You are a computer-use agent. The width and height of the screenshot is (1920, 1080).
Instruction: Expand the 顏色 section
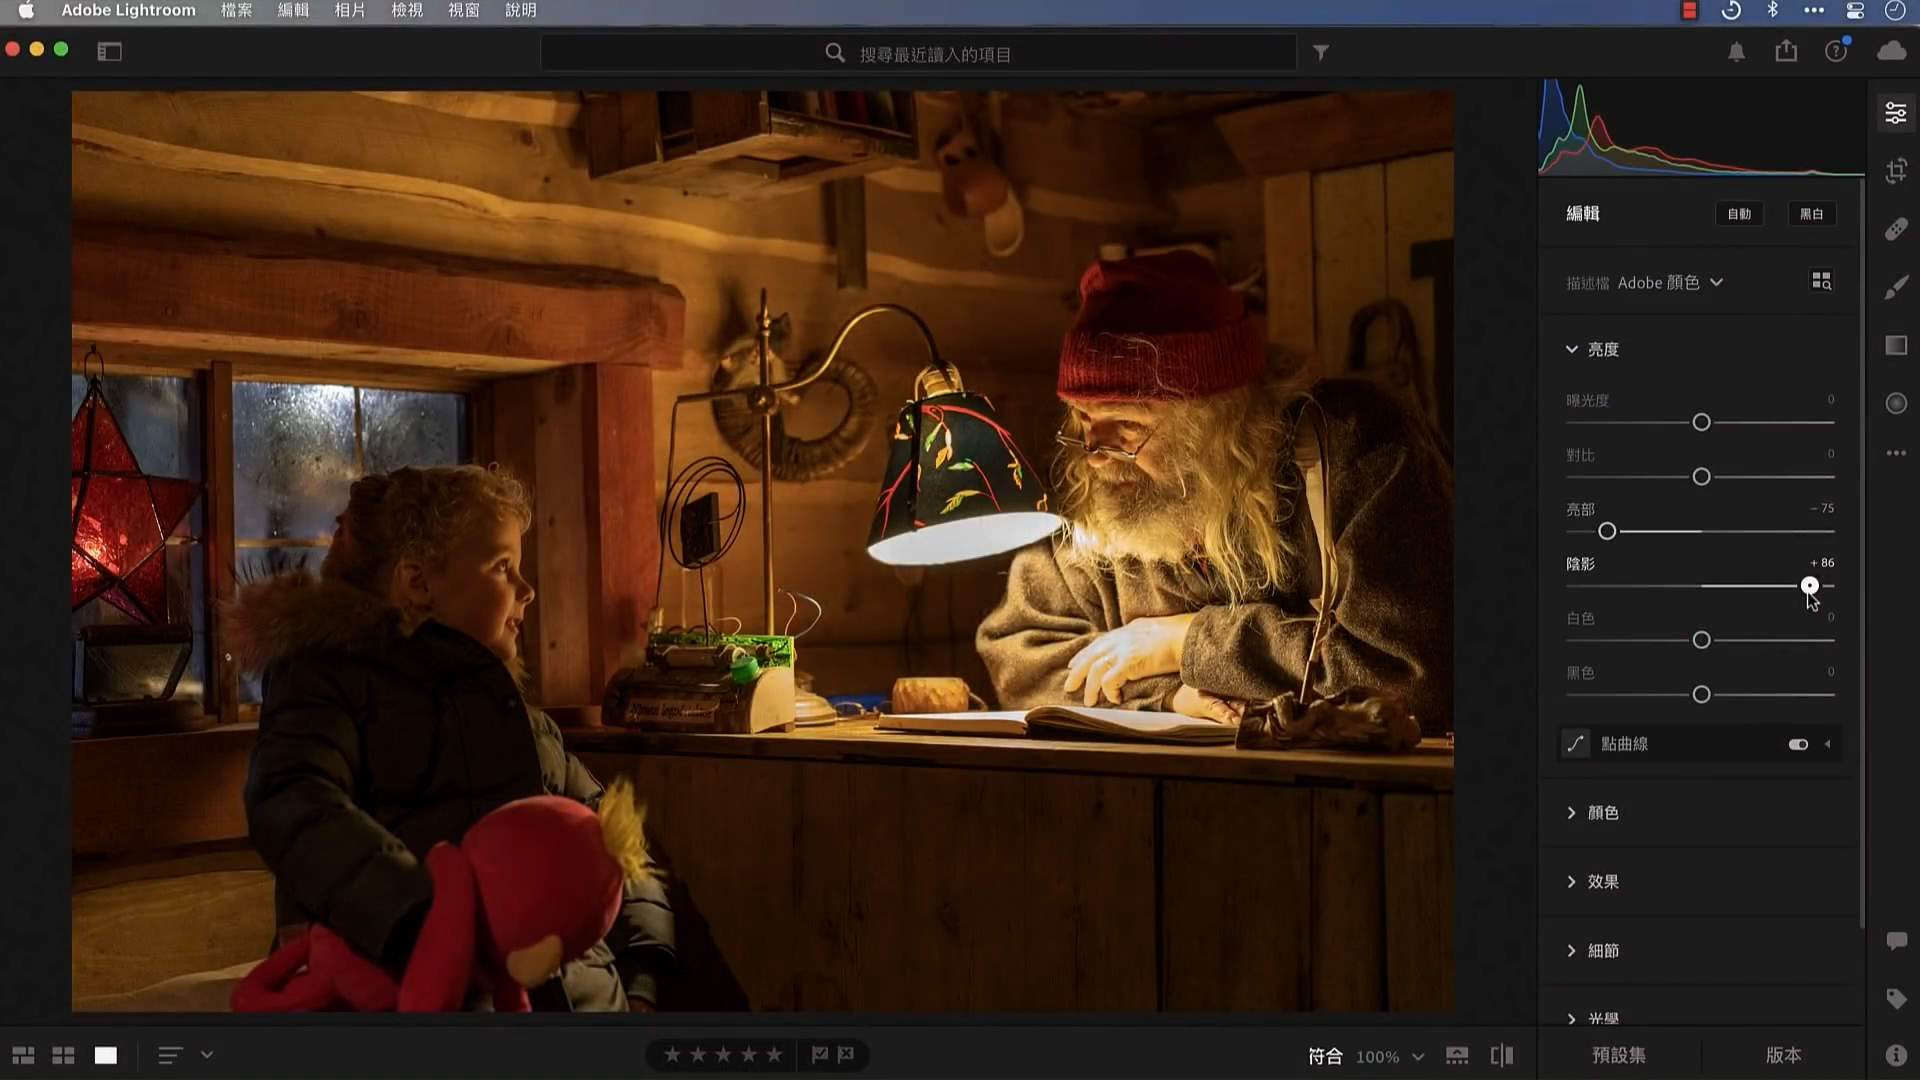pos(1603,813)
